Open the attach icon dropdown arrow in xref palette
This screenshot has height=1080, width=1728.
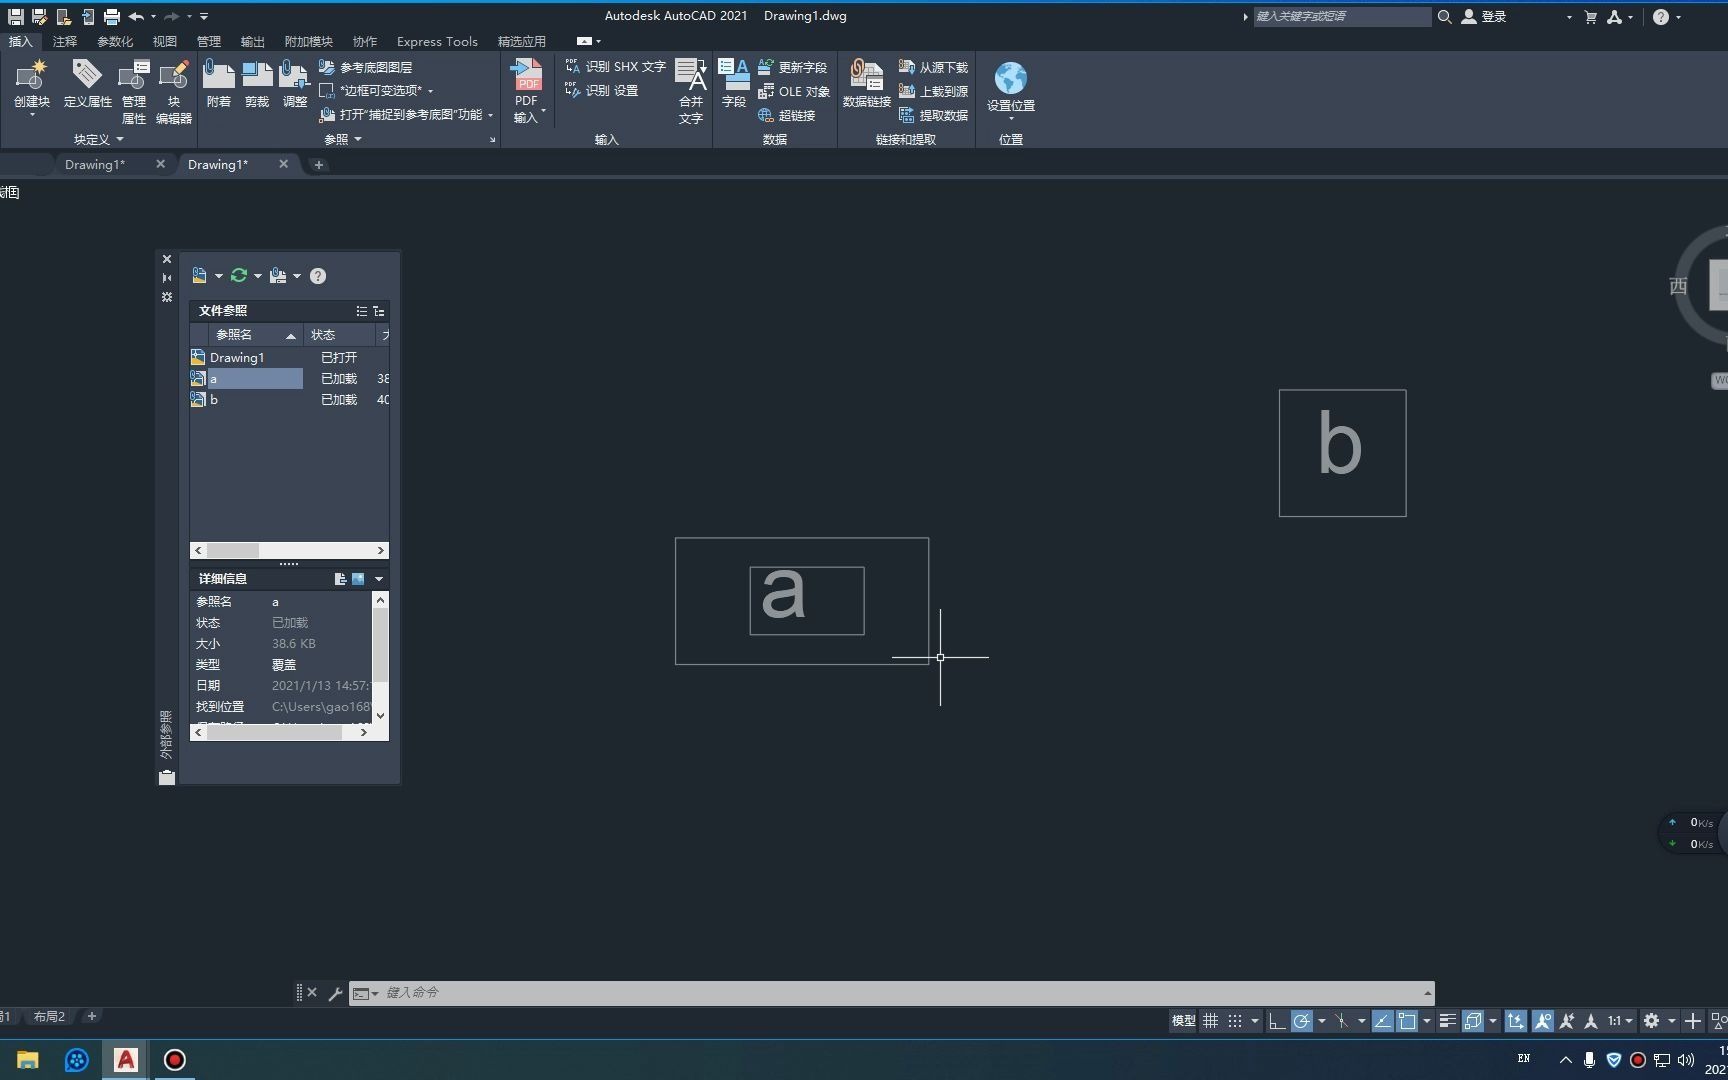click(219, 276)
